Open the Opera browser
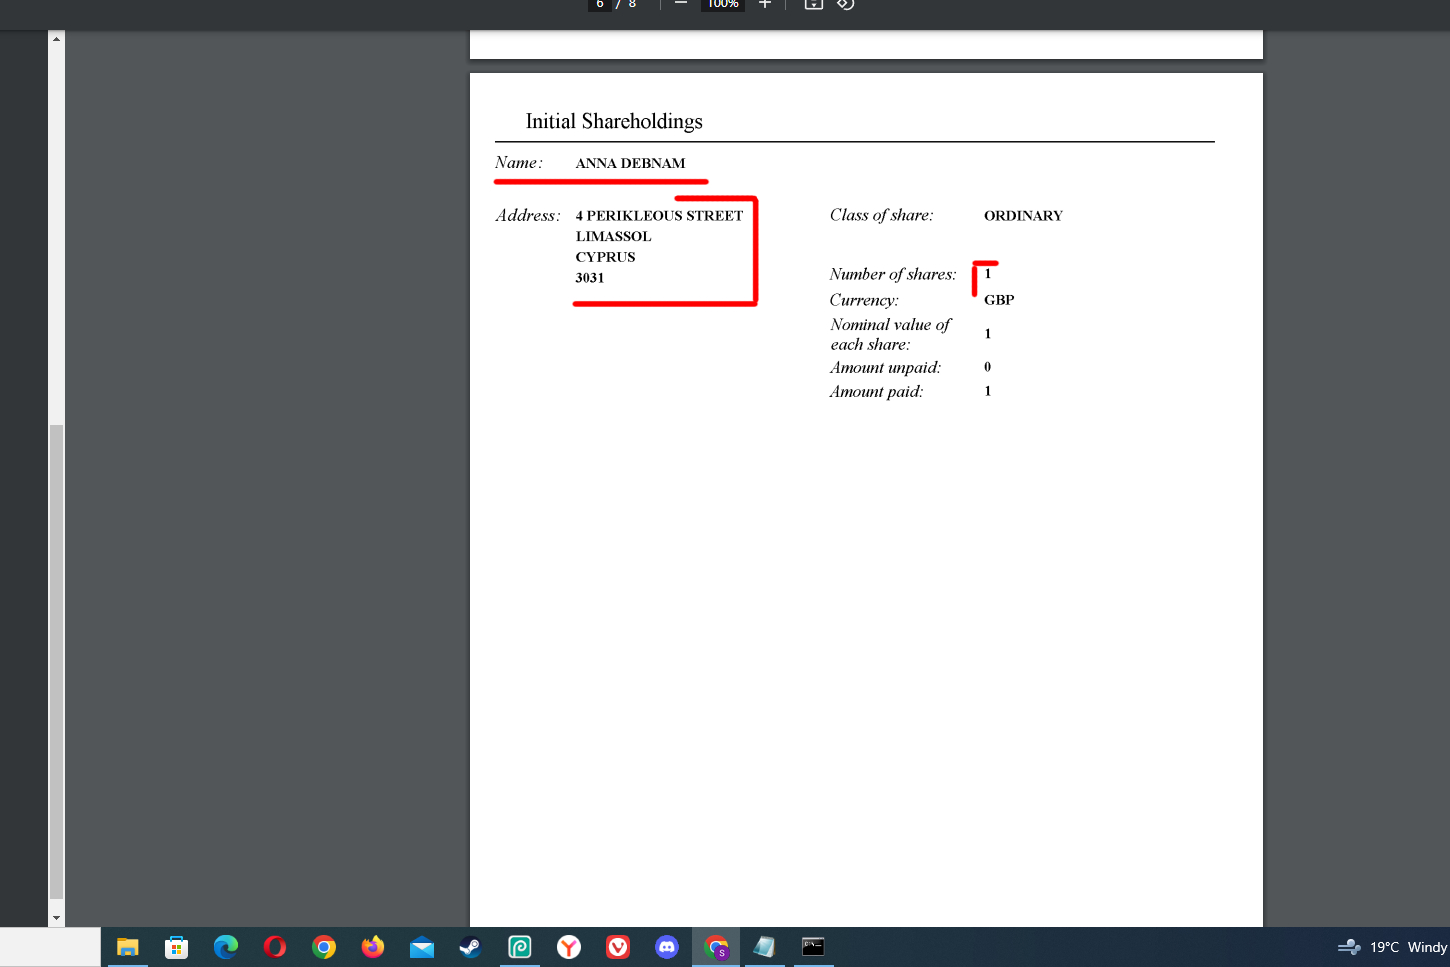 click(275, 947)
